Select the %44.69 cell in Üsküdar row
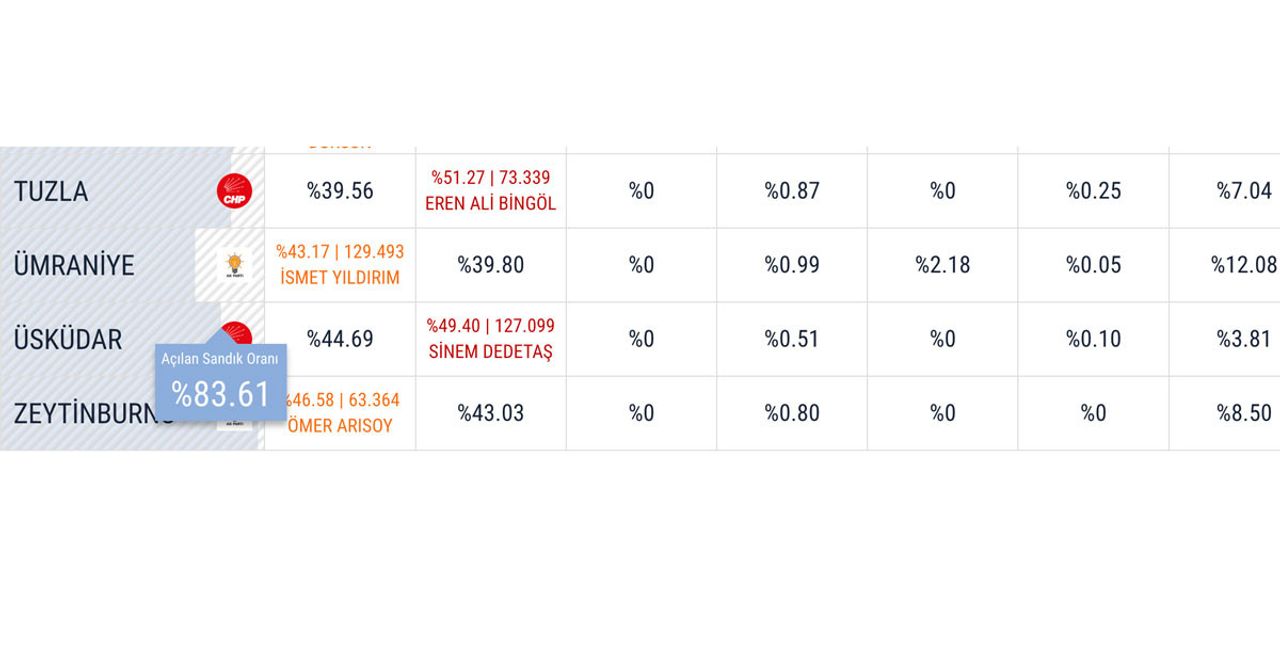This screenshot has height=670, width=1280. point(340,339)
